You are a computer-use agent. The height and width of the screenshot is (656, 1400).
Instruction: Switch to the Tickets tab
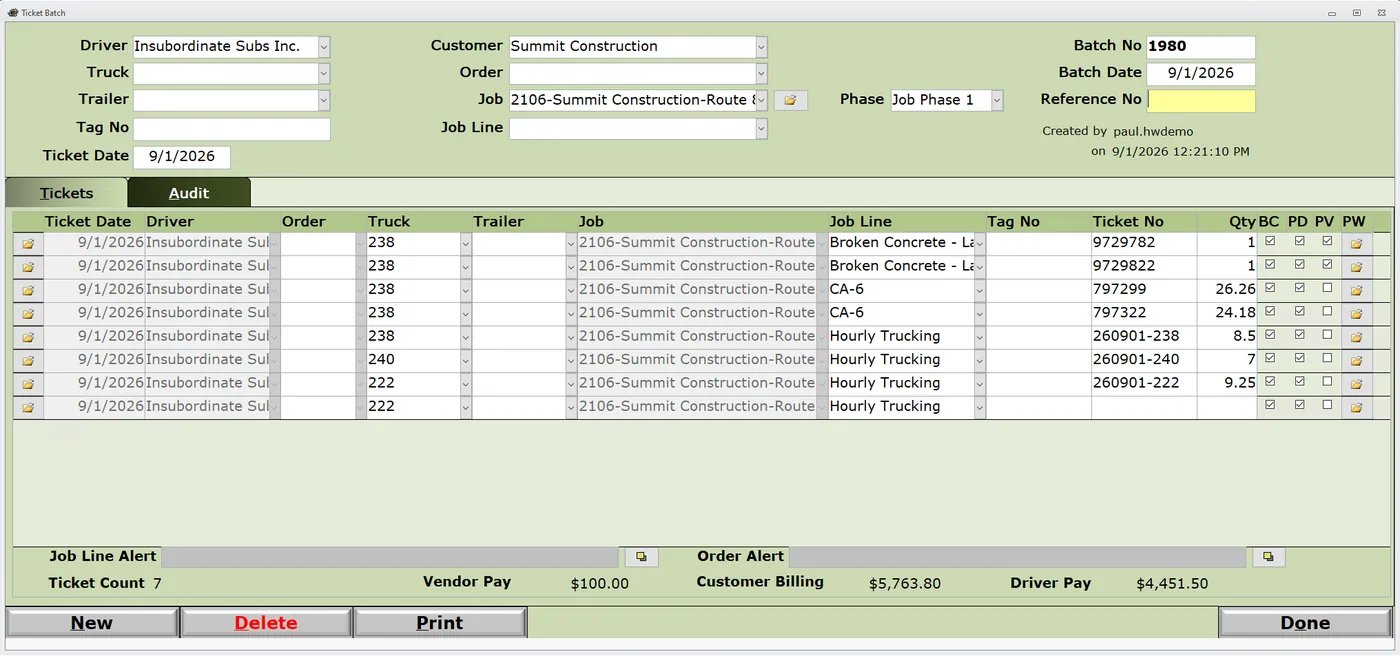66,194
